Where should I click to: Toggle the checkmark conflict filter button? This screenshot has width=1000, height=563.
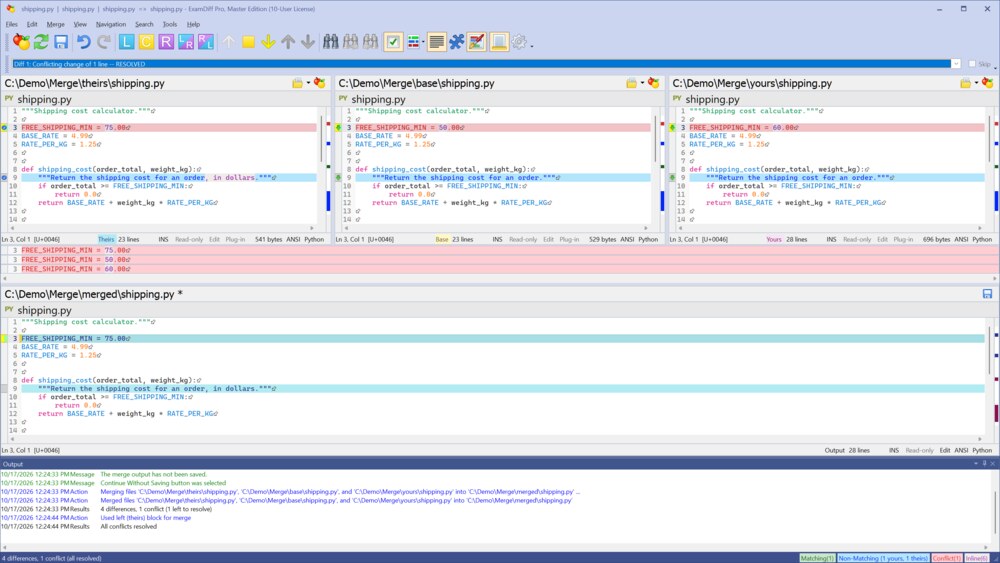pos(393,42)
